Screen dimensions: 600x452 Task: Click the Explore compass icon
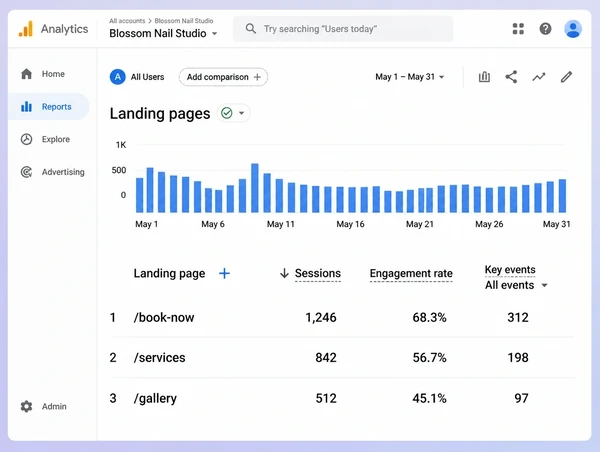point(26,139)
